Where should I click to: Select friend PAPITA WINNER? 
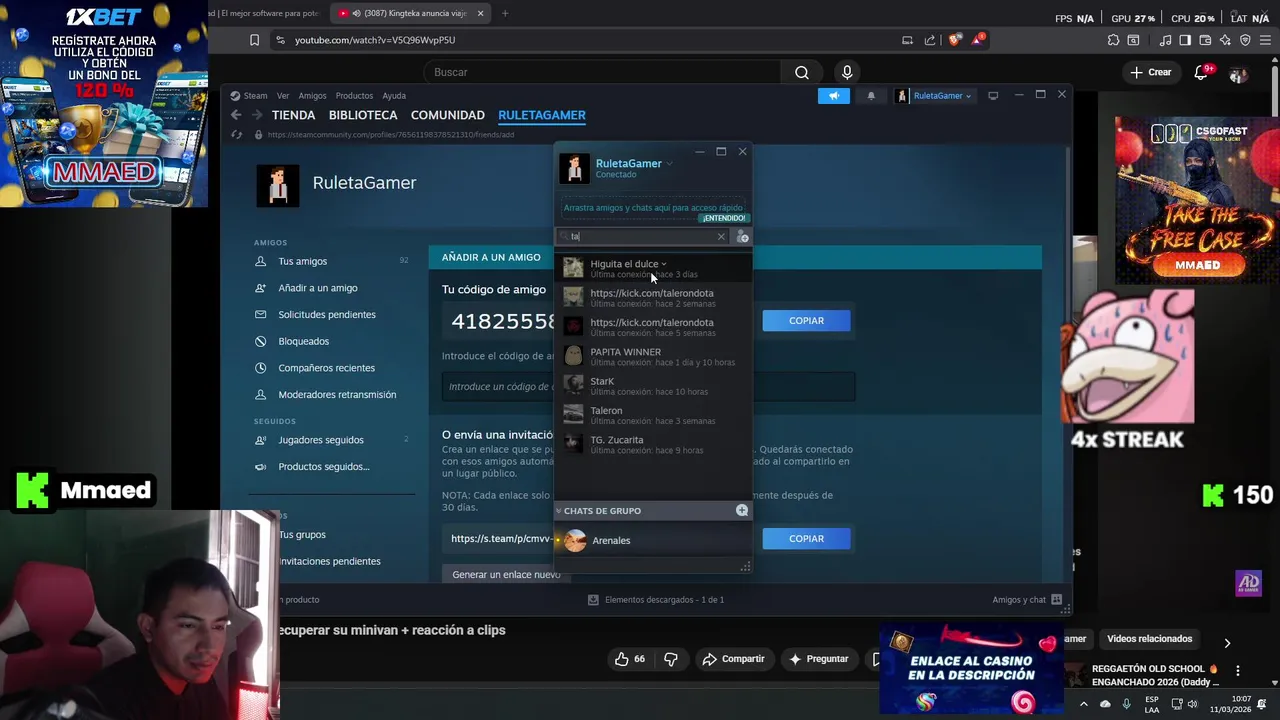[654, 356]
